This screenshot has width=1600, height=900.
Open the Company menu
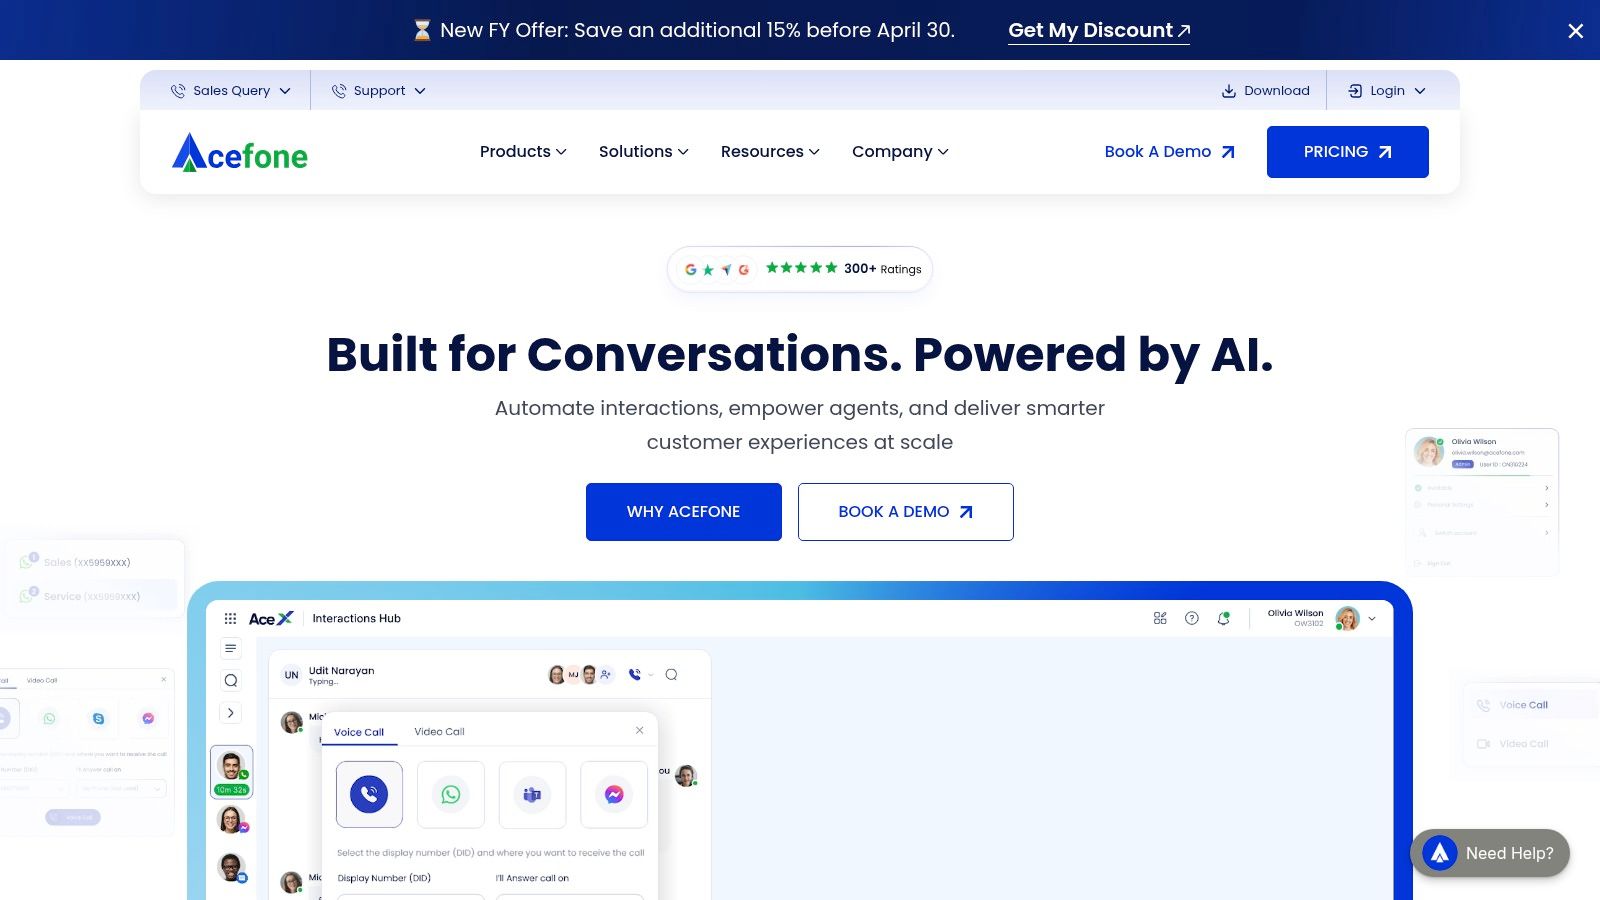click(900, 151)
